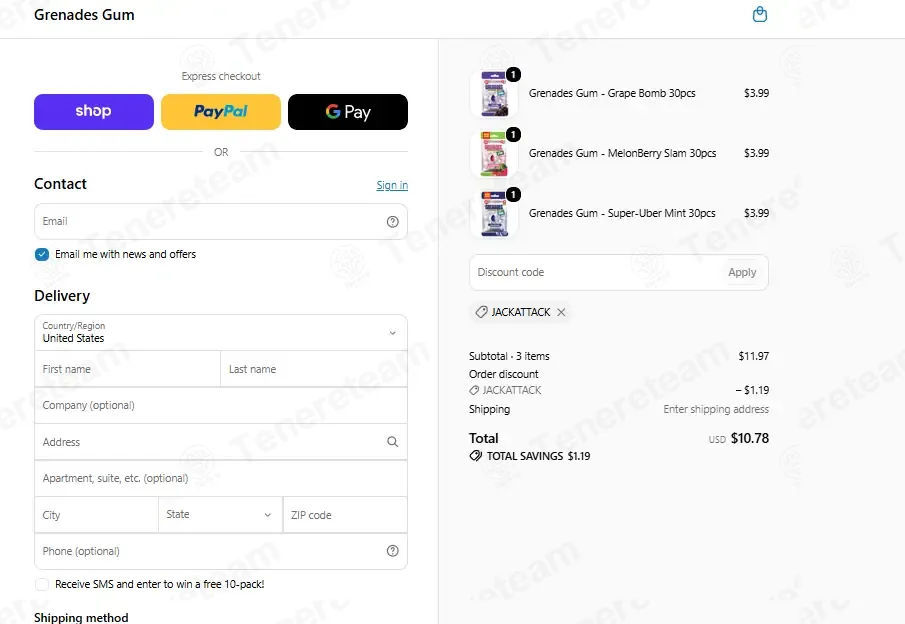Click the ZIP code field
Screen dimensions: 905x624
coord(345,515)
